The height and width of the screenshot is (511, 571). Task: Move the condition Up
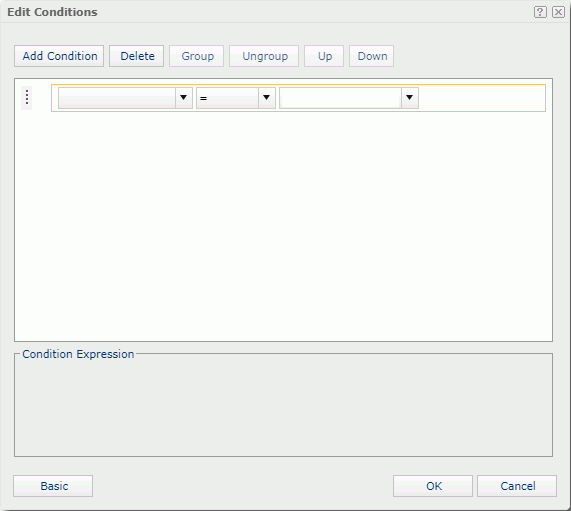click(324, 56)
